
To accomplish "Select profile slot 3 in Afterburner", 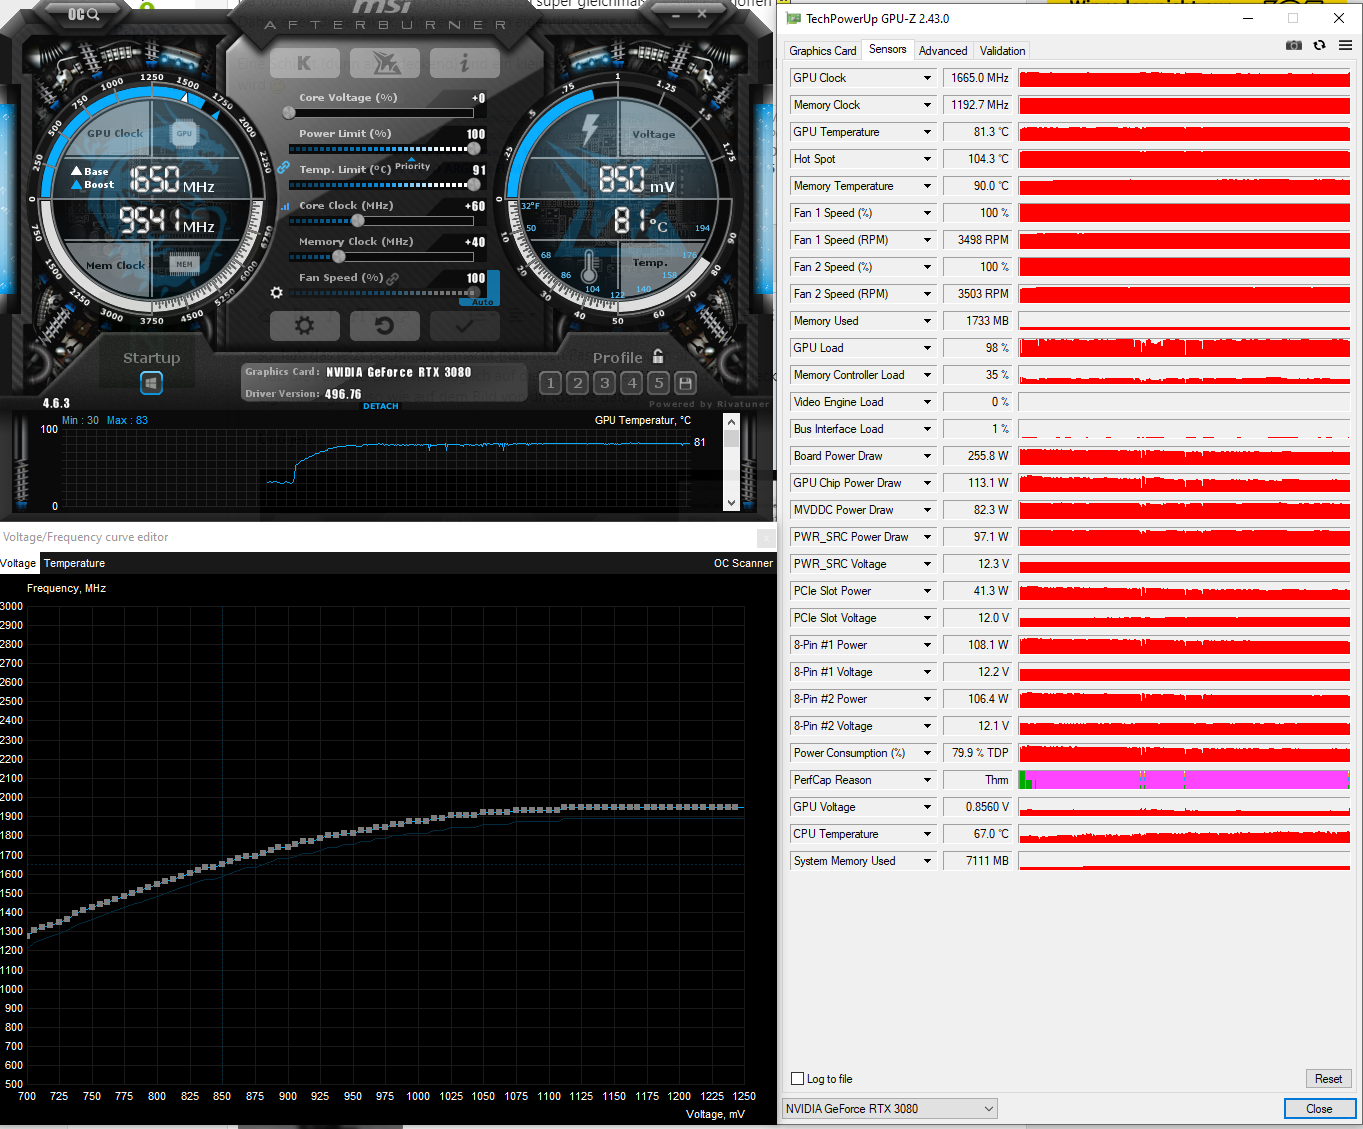I will coord(604,383).
